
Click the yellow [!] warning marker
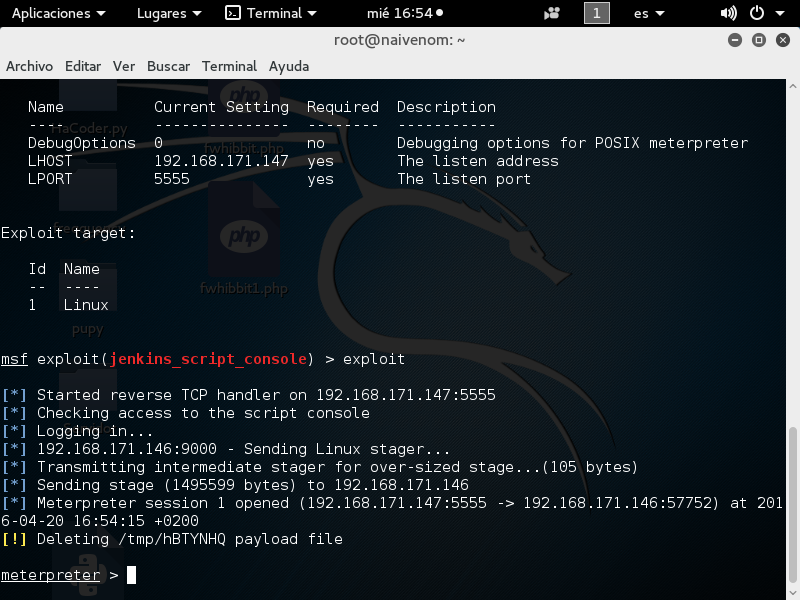pyautogui.click(x=14, y=539)
